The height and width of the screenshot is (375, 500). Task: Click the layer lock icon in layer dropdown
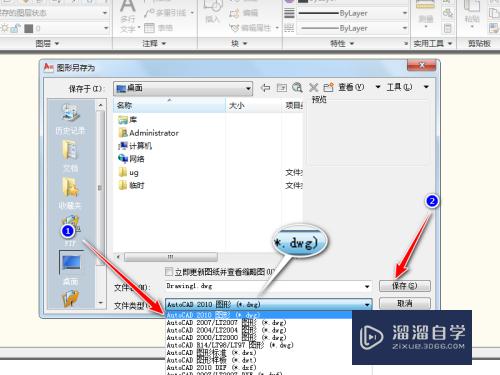(15, 28)
